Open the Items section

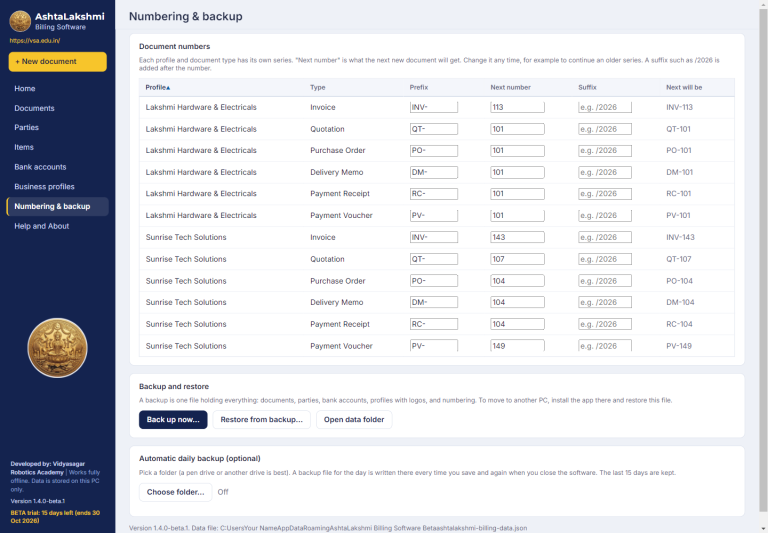tap(24, 147)
